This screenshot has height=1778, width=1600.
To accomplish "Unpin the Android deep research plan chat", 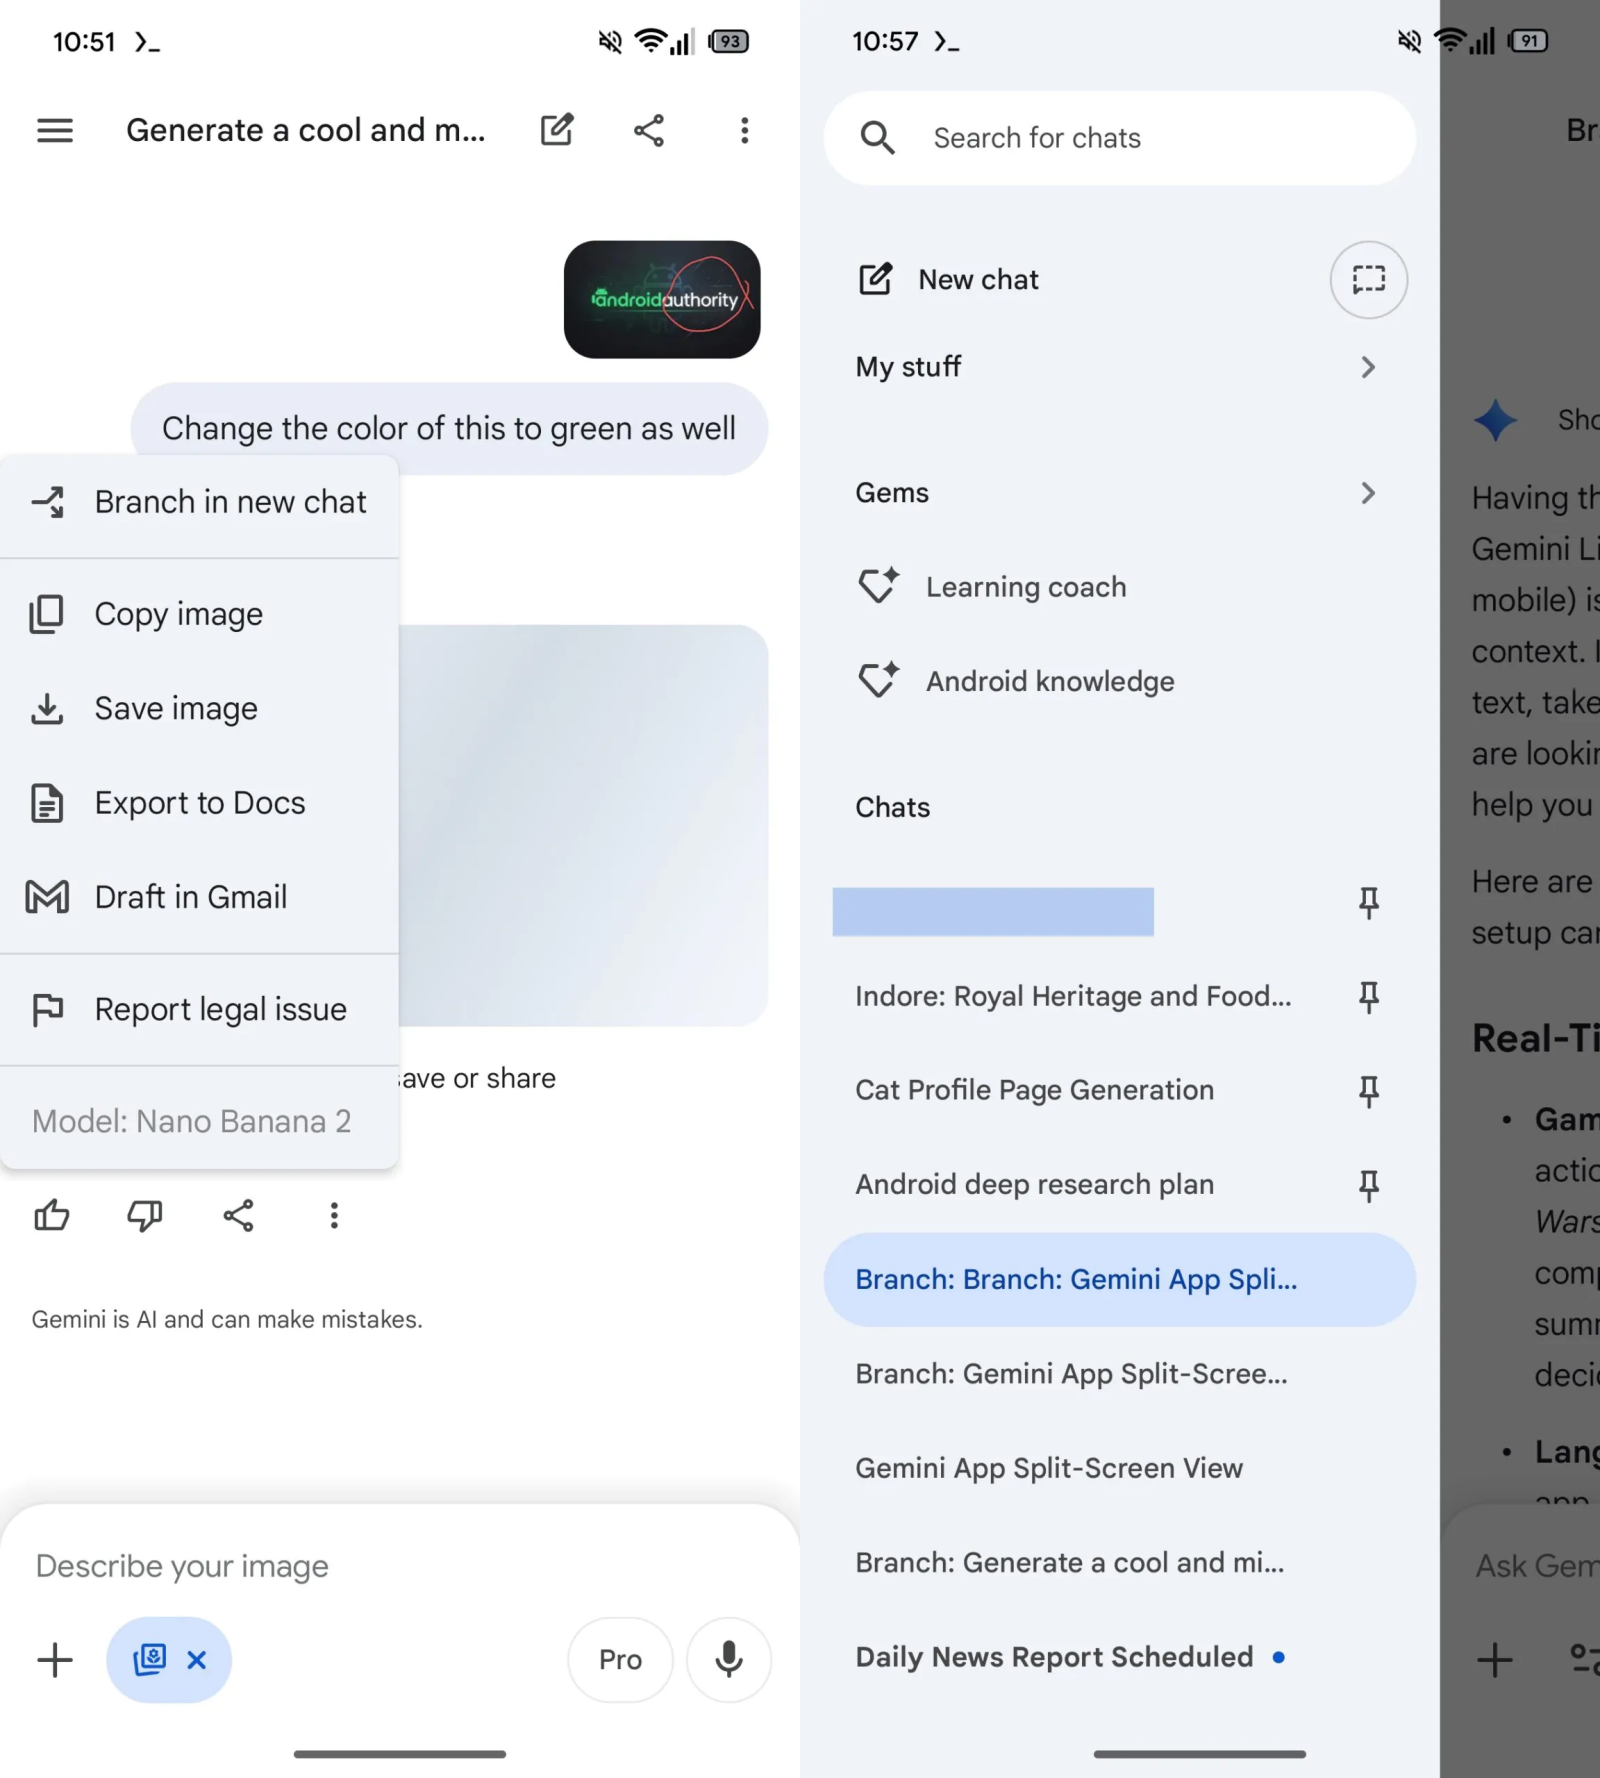I will coord(1368,1185).
